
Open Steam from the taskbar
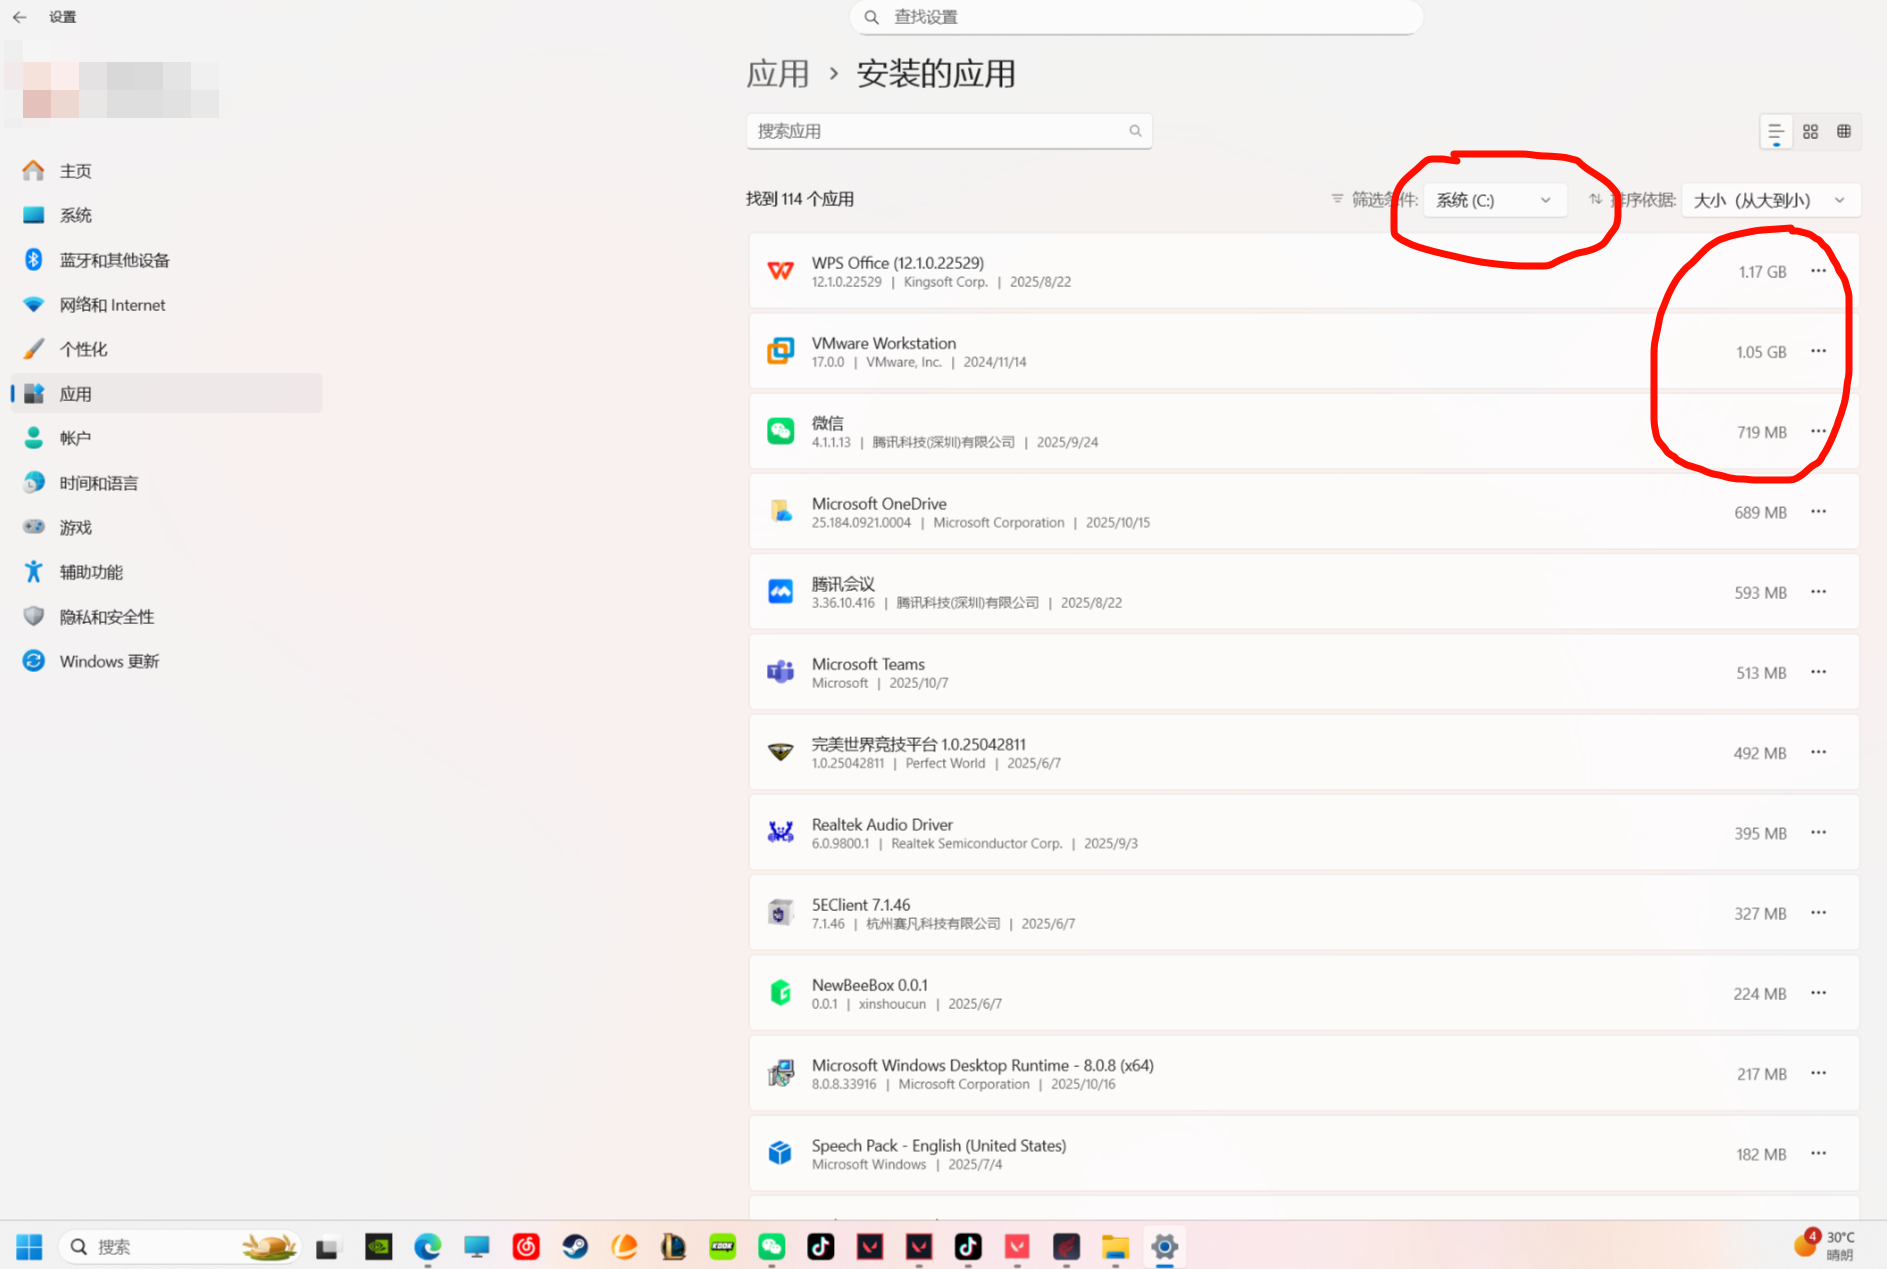[575, 1247]
